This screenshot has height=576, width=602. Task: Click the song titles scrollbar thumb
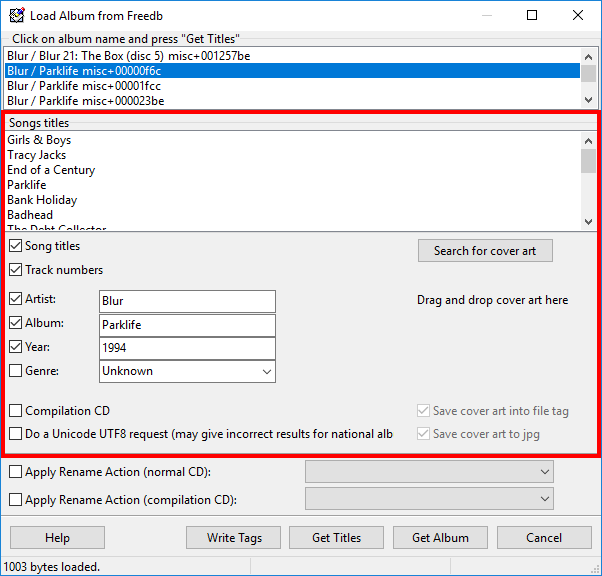click(588, 161)
